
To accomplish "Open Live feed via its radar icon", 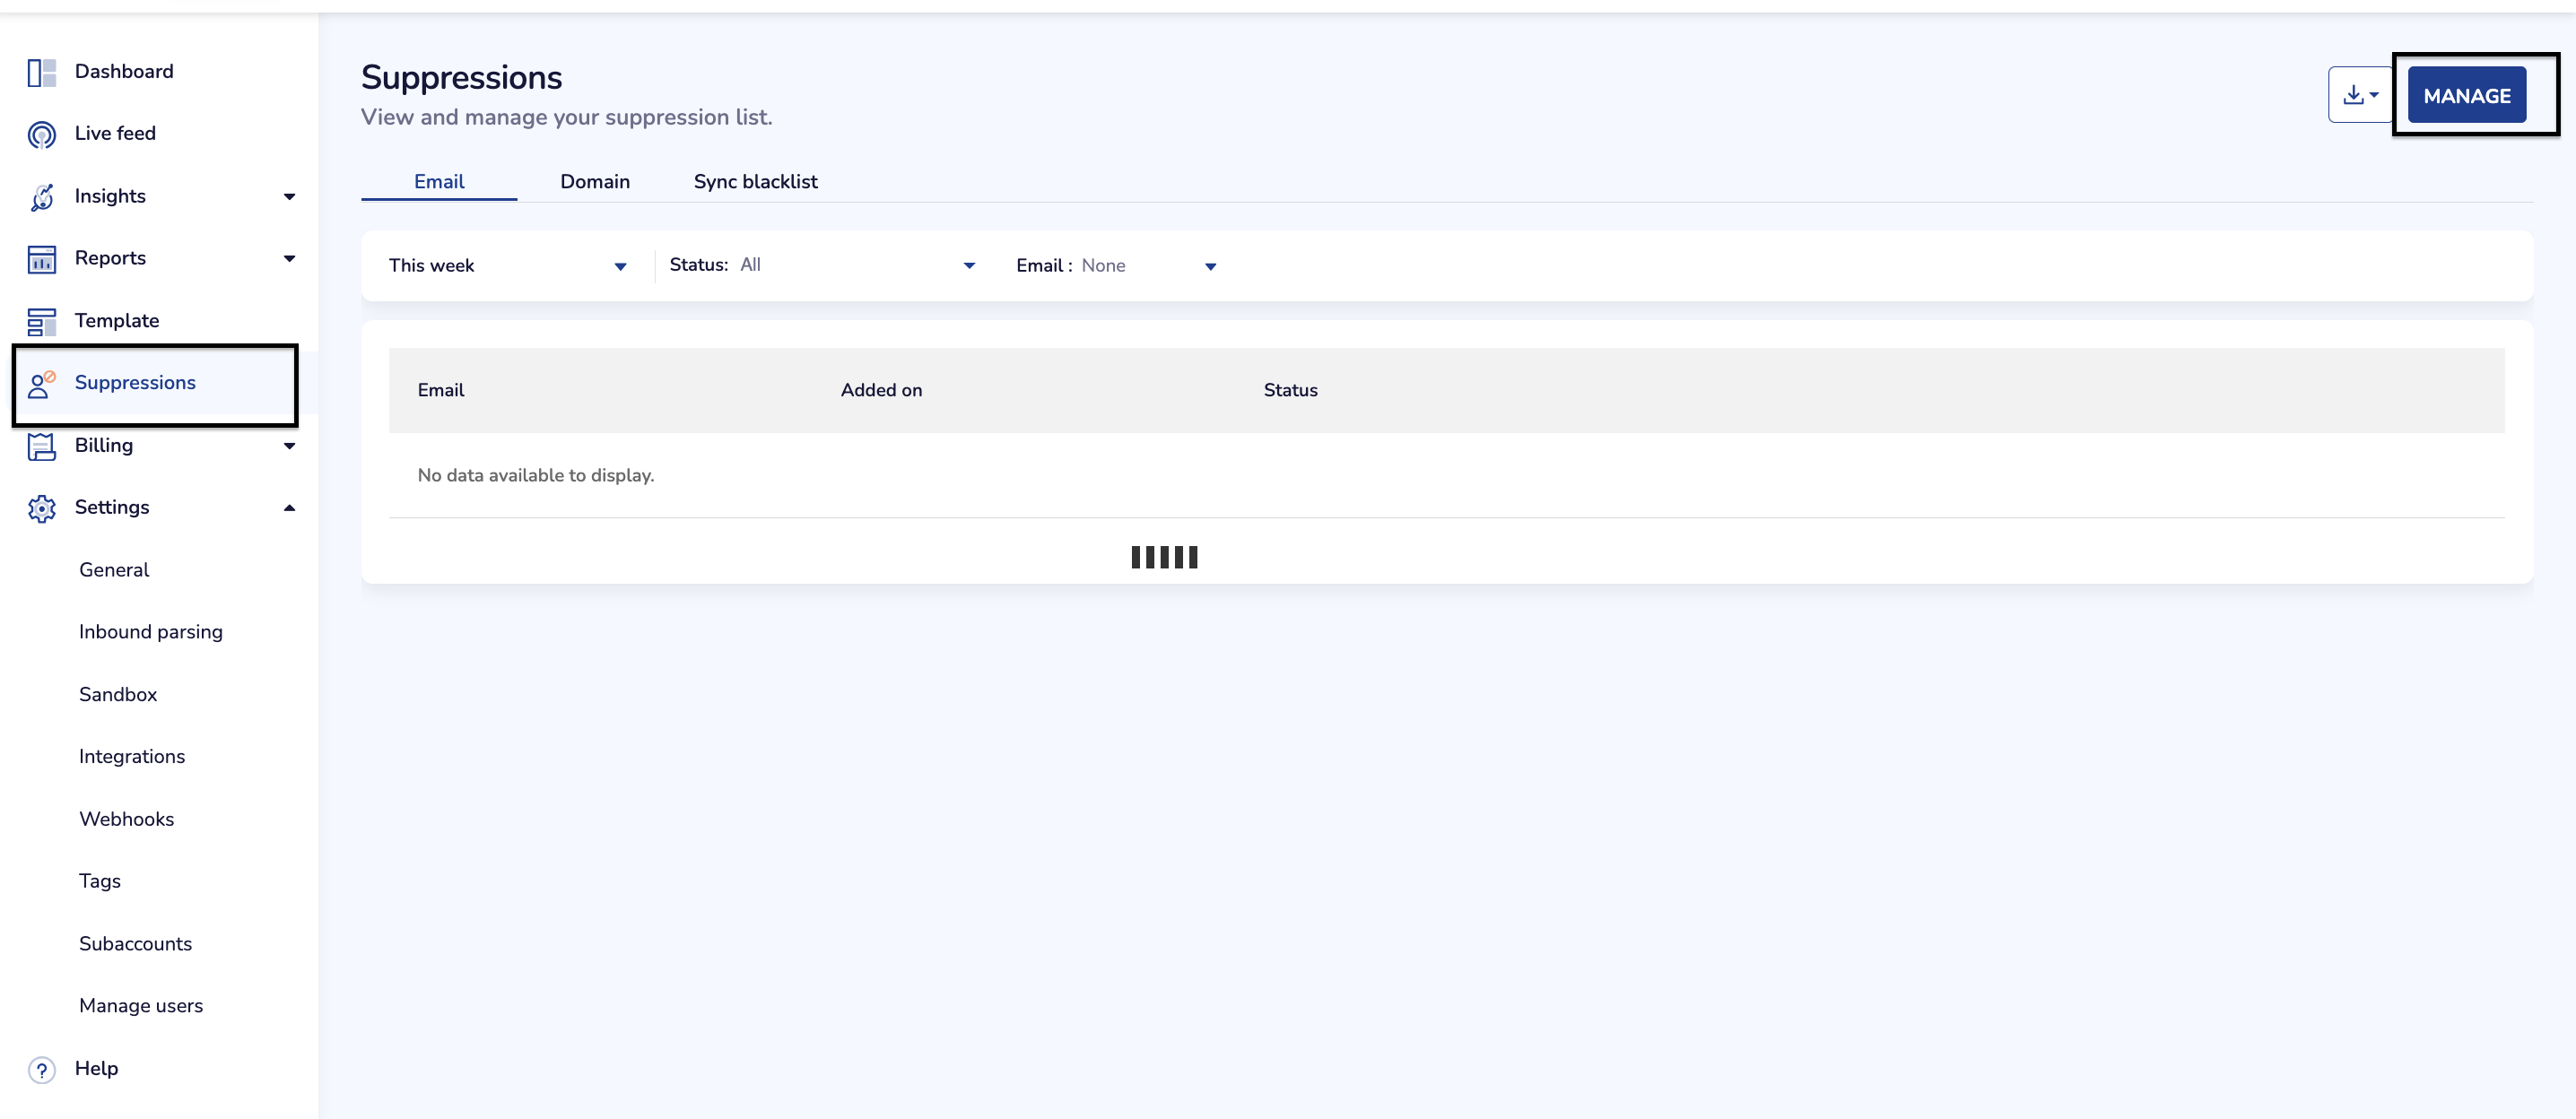I will point(41,134).
